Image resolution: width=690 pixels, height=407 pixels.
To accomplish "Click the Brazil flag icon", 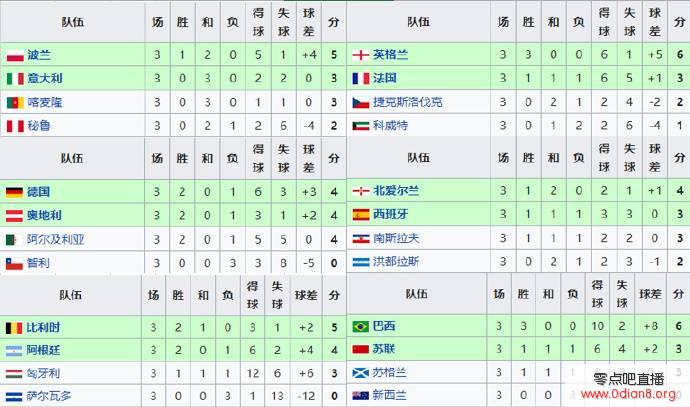I will [360, 326].
